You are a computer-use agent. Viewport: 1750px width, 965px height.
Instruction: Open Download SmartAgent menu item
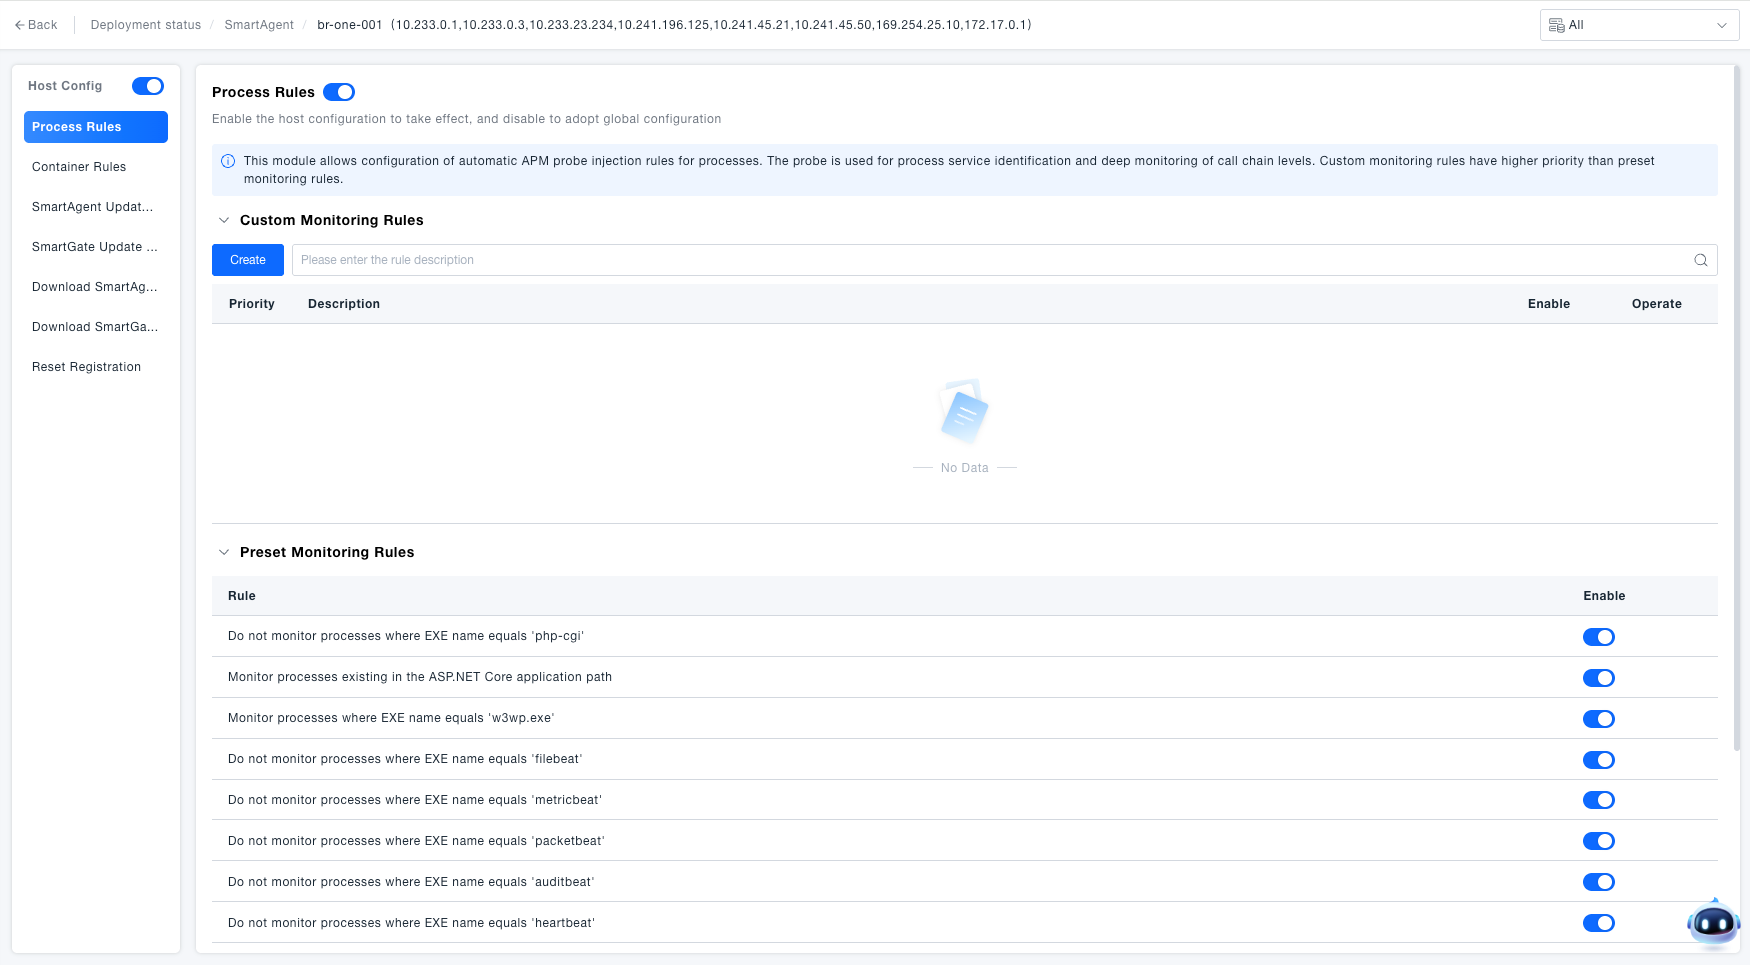coord(96,287)
